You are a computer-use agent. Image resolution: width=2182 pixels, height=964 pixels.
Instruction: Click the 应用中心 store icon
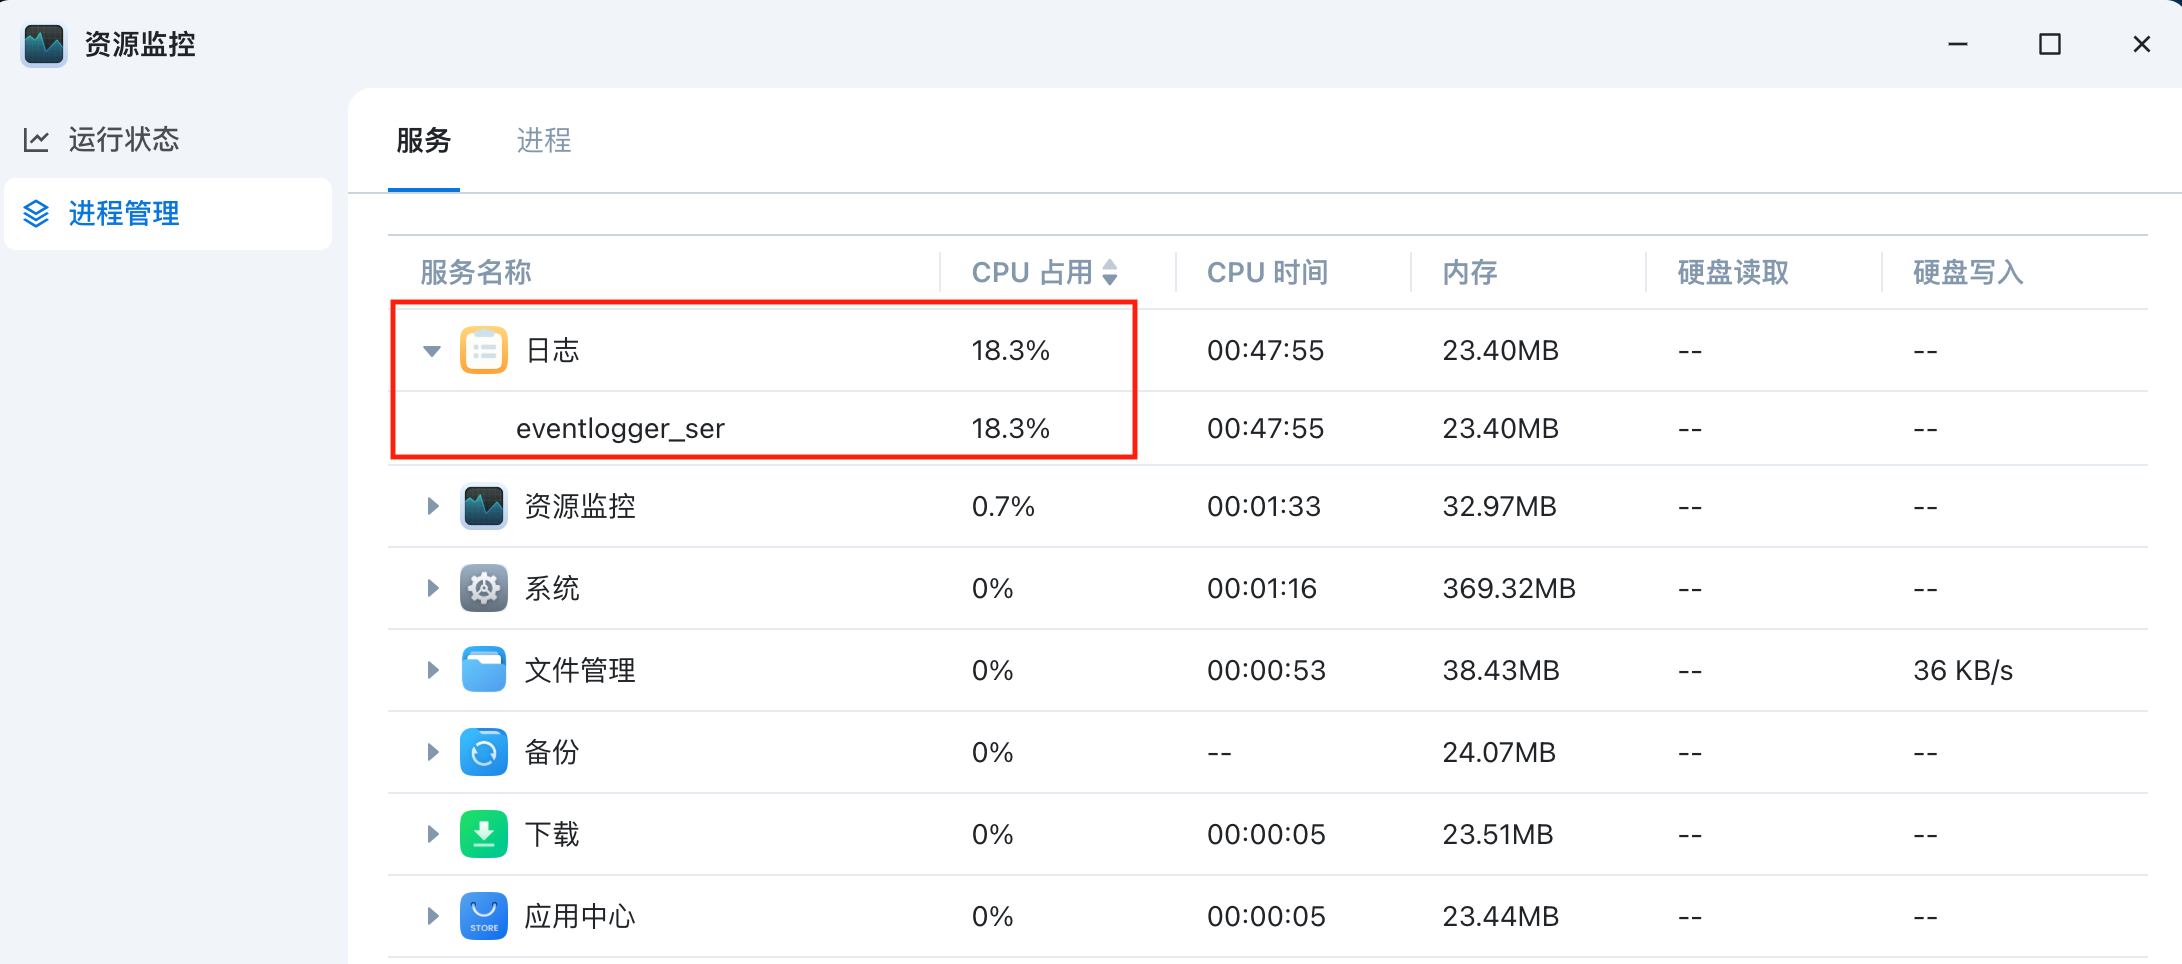(484, 916)
